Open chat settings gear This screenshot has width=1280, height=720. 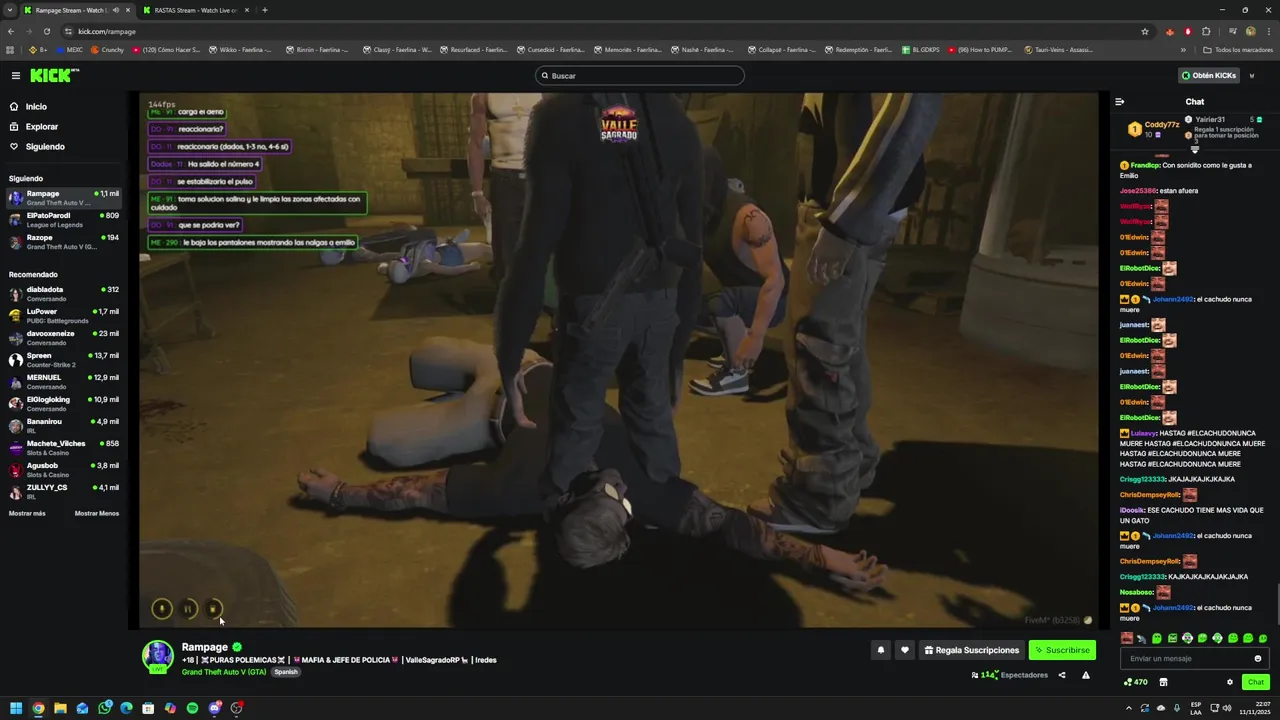point(1230,682)
